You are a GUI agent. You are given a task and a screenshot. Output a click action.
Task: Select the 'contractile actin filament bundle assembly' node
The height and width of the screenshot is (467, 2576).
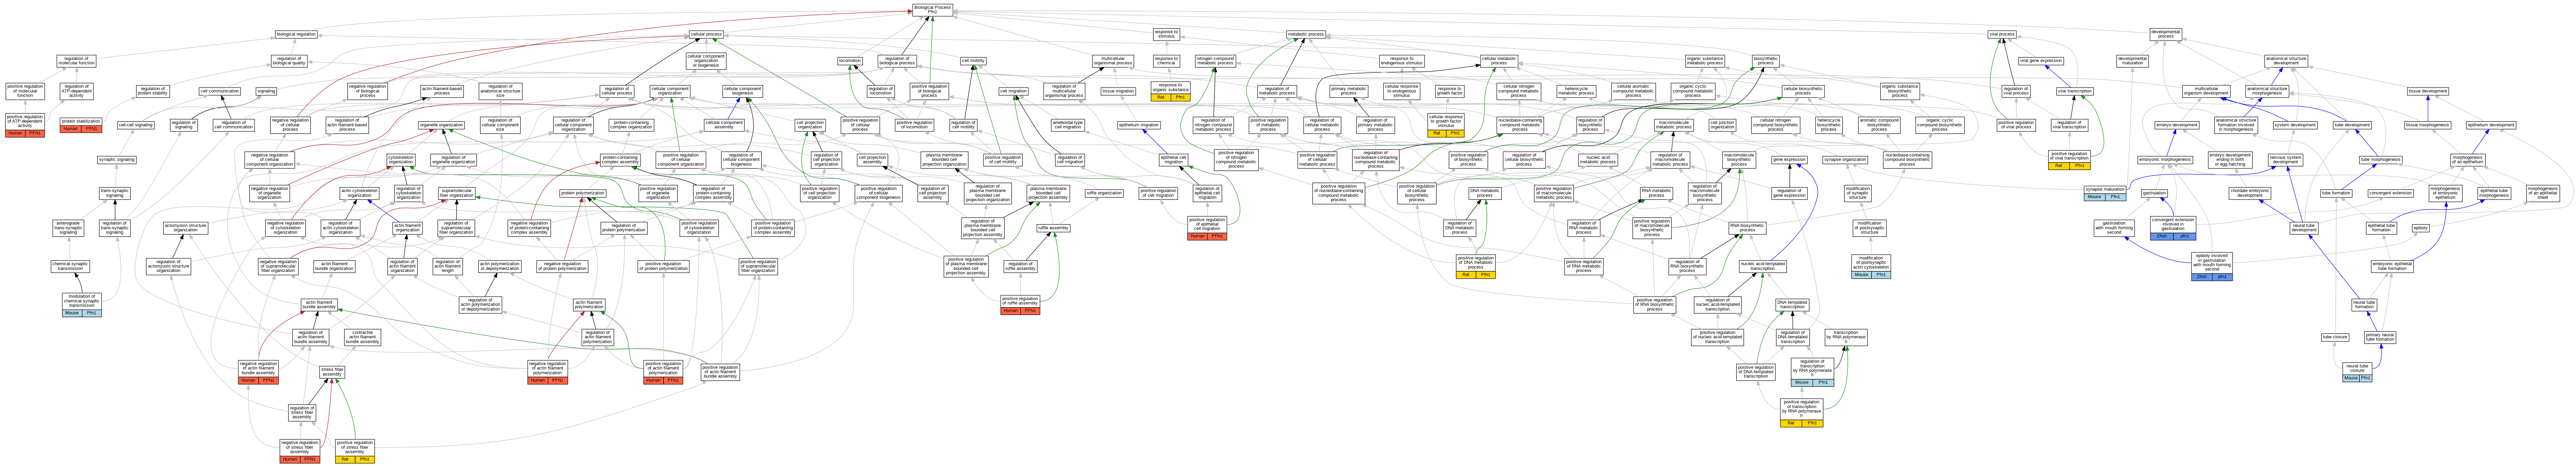[363, 337]
